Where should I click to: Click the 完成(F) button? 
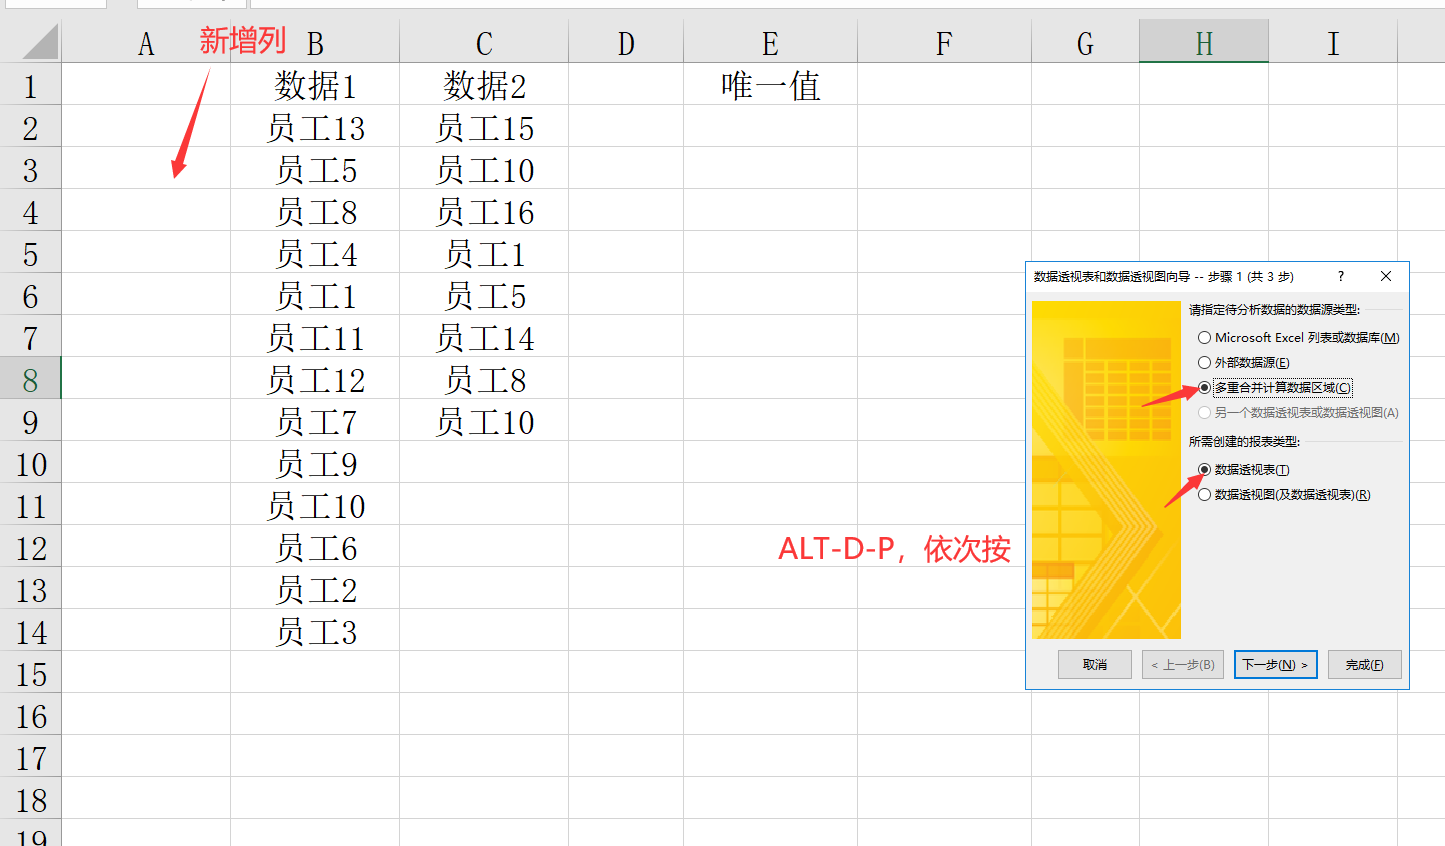pyautogui.click(x=1365, y=665)
